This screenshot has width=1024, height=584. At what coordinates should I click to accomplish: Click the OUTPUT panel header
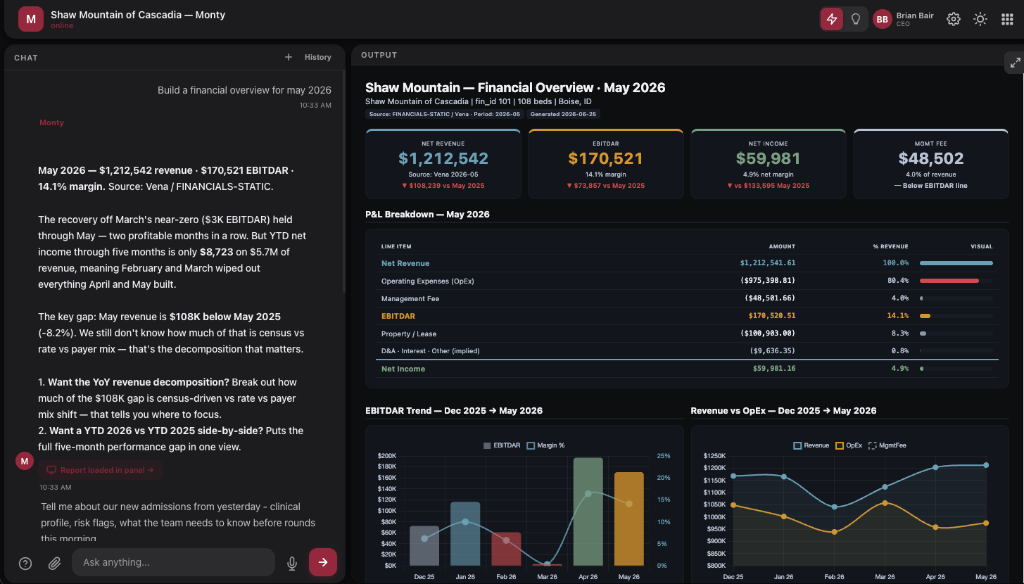coord(379,55)
